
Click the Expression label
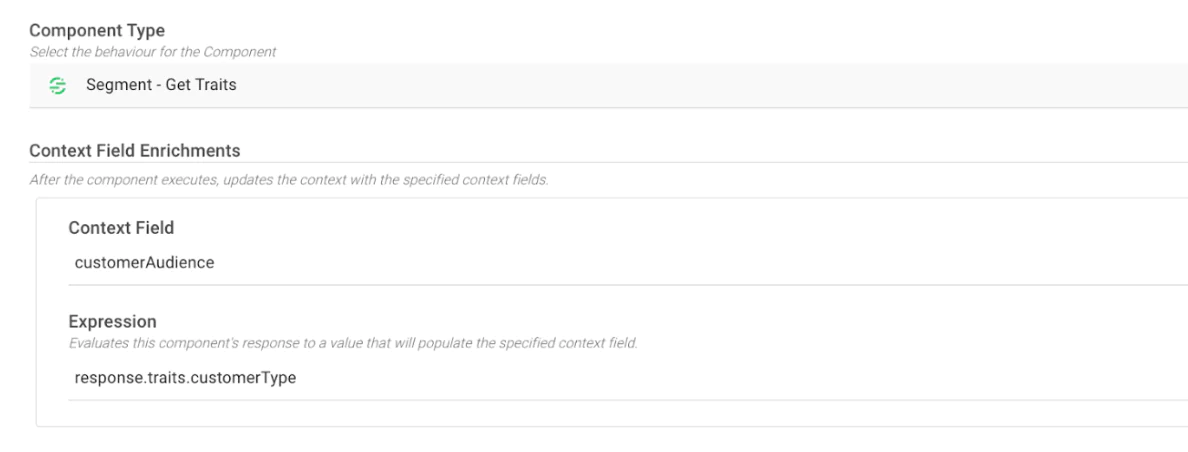112,322
